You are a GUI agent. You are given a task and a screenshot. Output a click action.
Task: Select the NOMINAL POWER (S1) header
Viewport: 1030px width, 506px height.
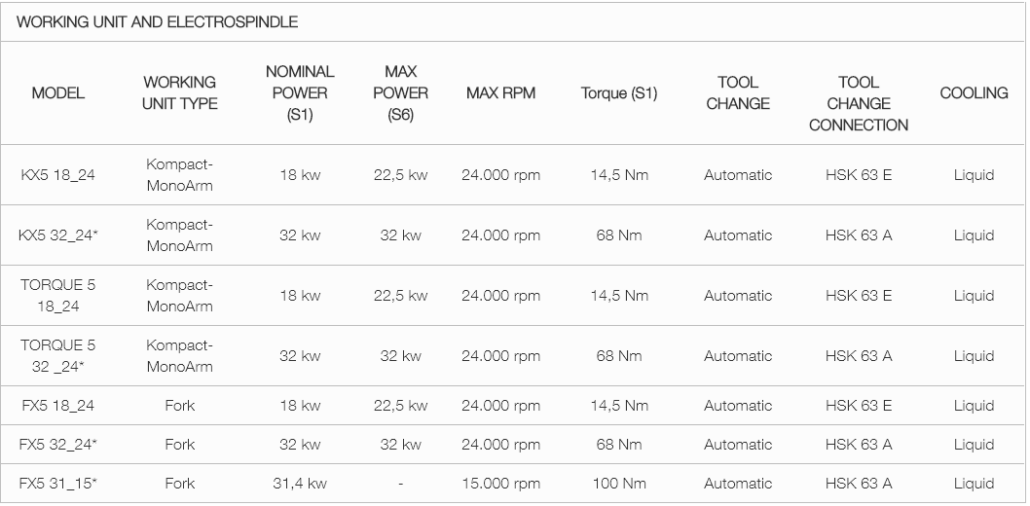pos(300,93)
